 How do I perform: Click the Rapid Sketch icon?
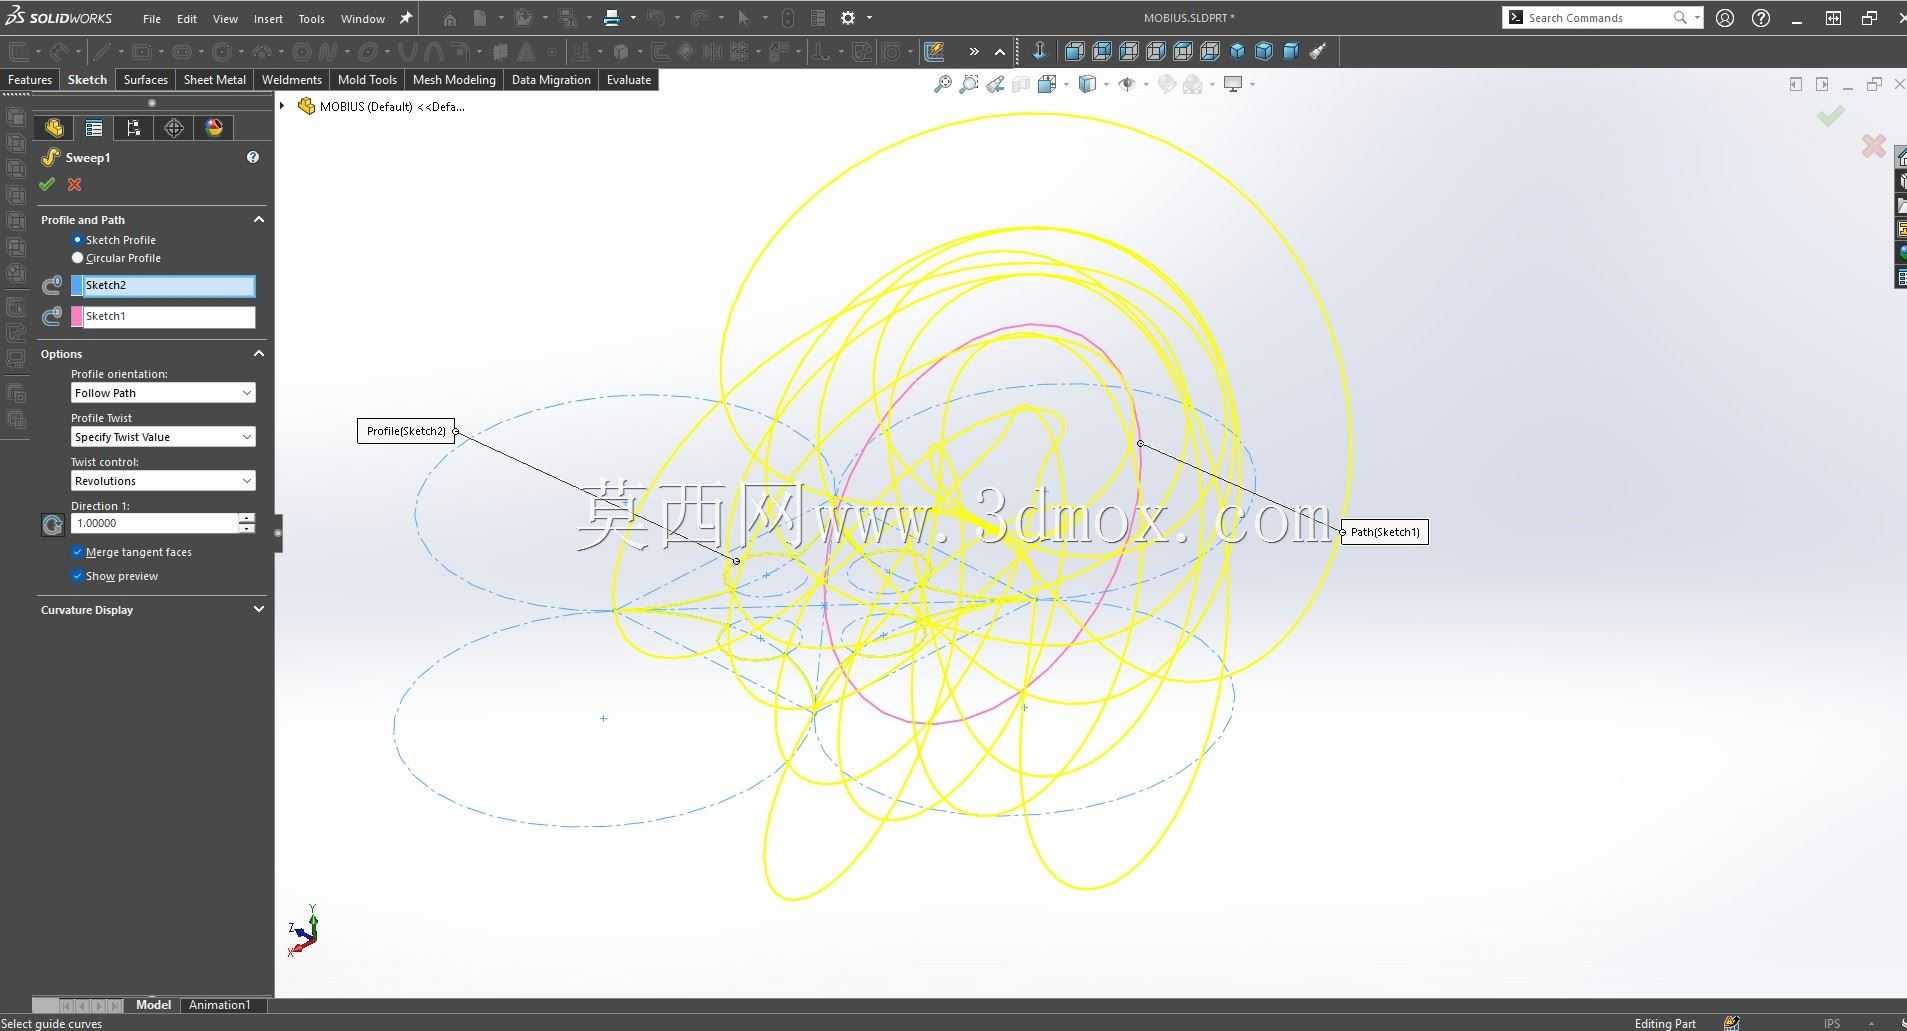pos(935,51)
